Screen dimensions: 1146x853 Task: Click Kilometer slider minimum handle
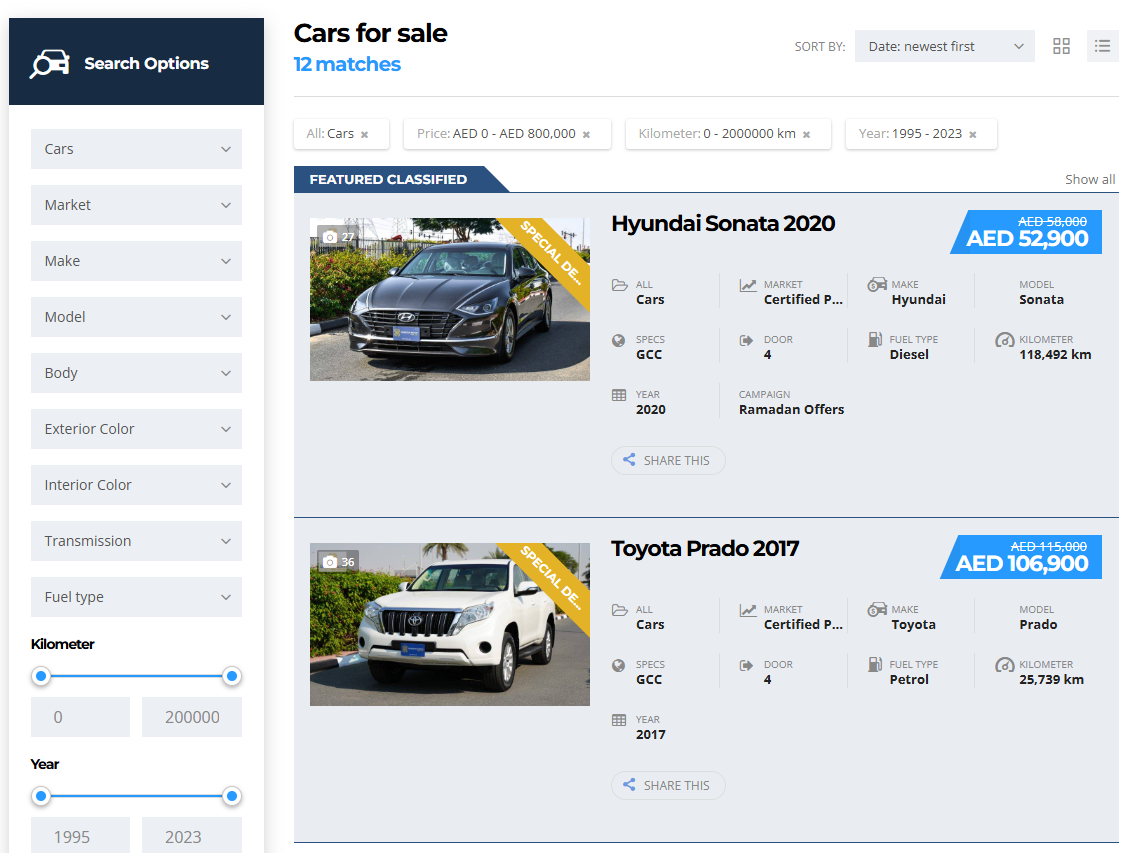point(42,676)
